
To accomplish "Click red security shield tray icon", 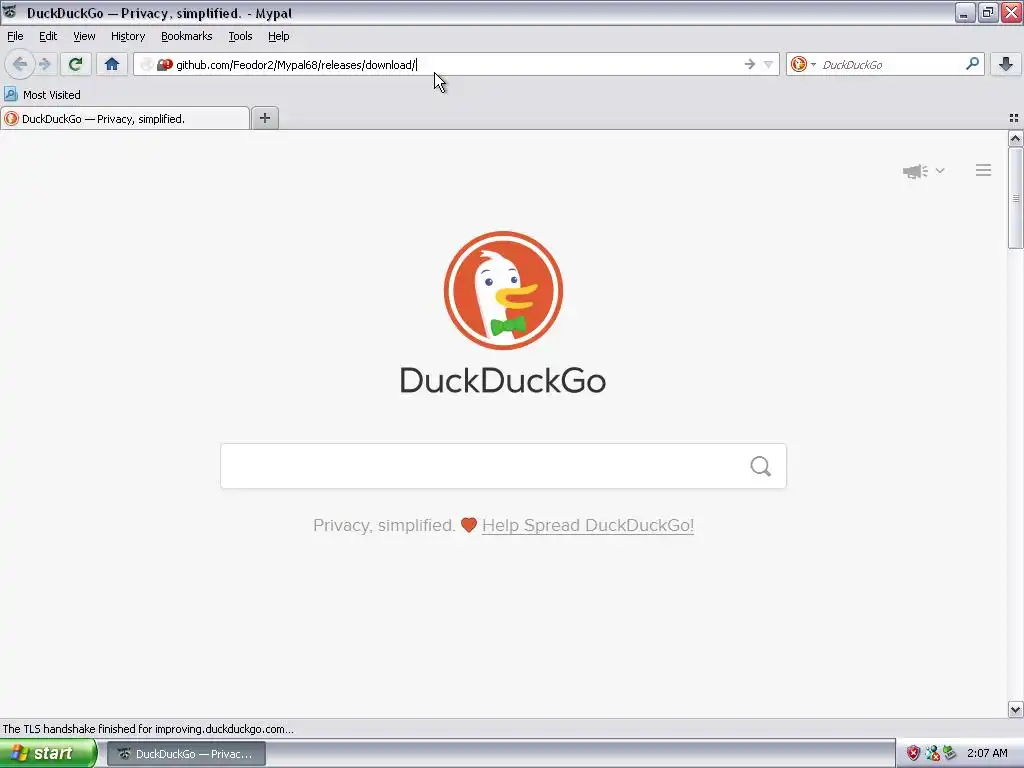I will click(x=913, y=754).
